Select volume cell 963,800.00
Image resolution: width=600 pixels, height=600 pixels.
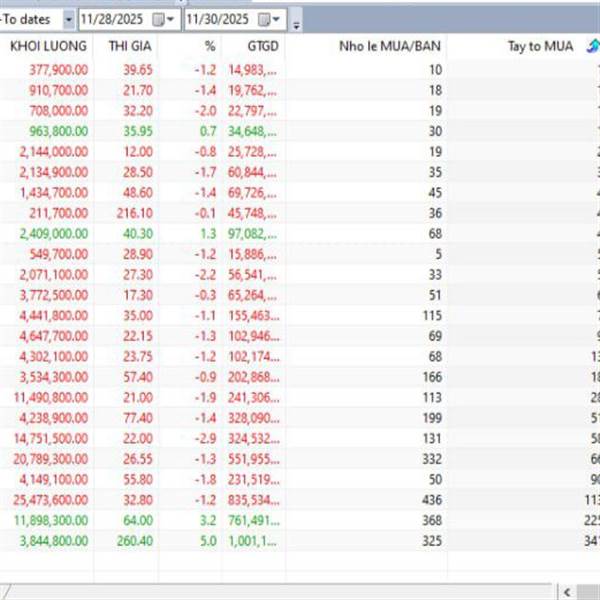[x=59, y=131]
